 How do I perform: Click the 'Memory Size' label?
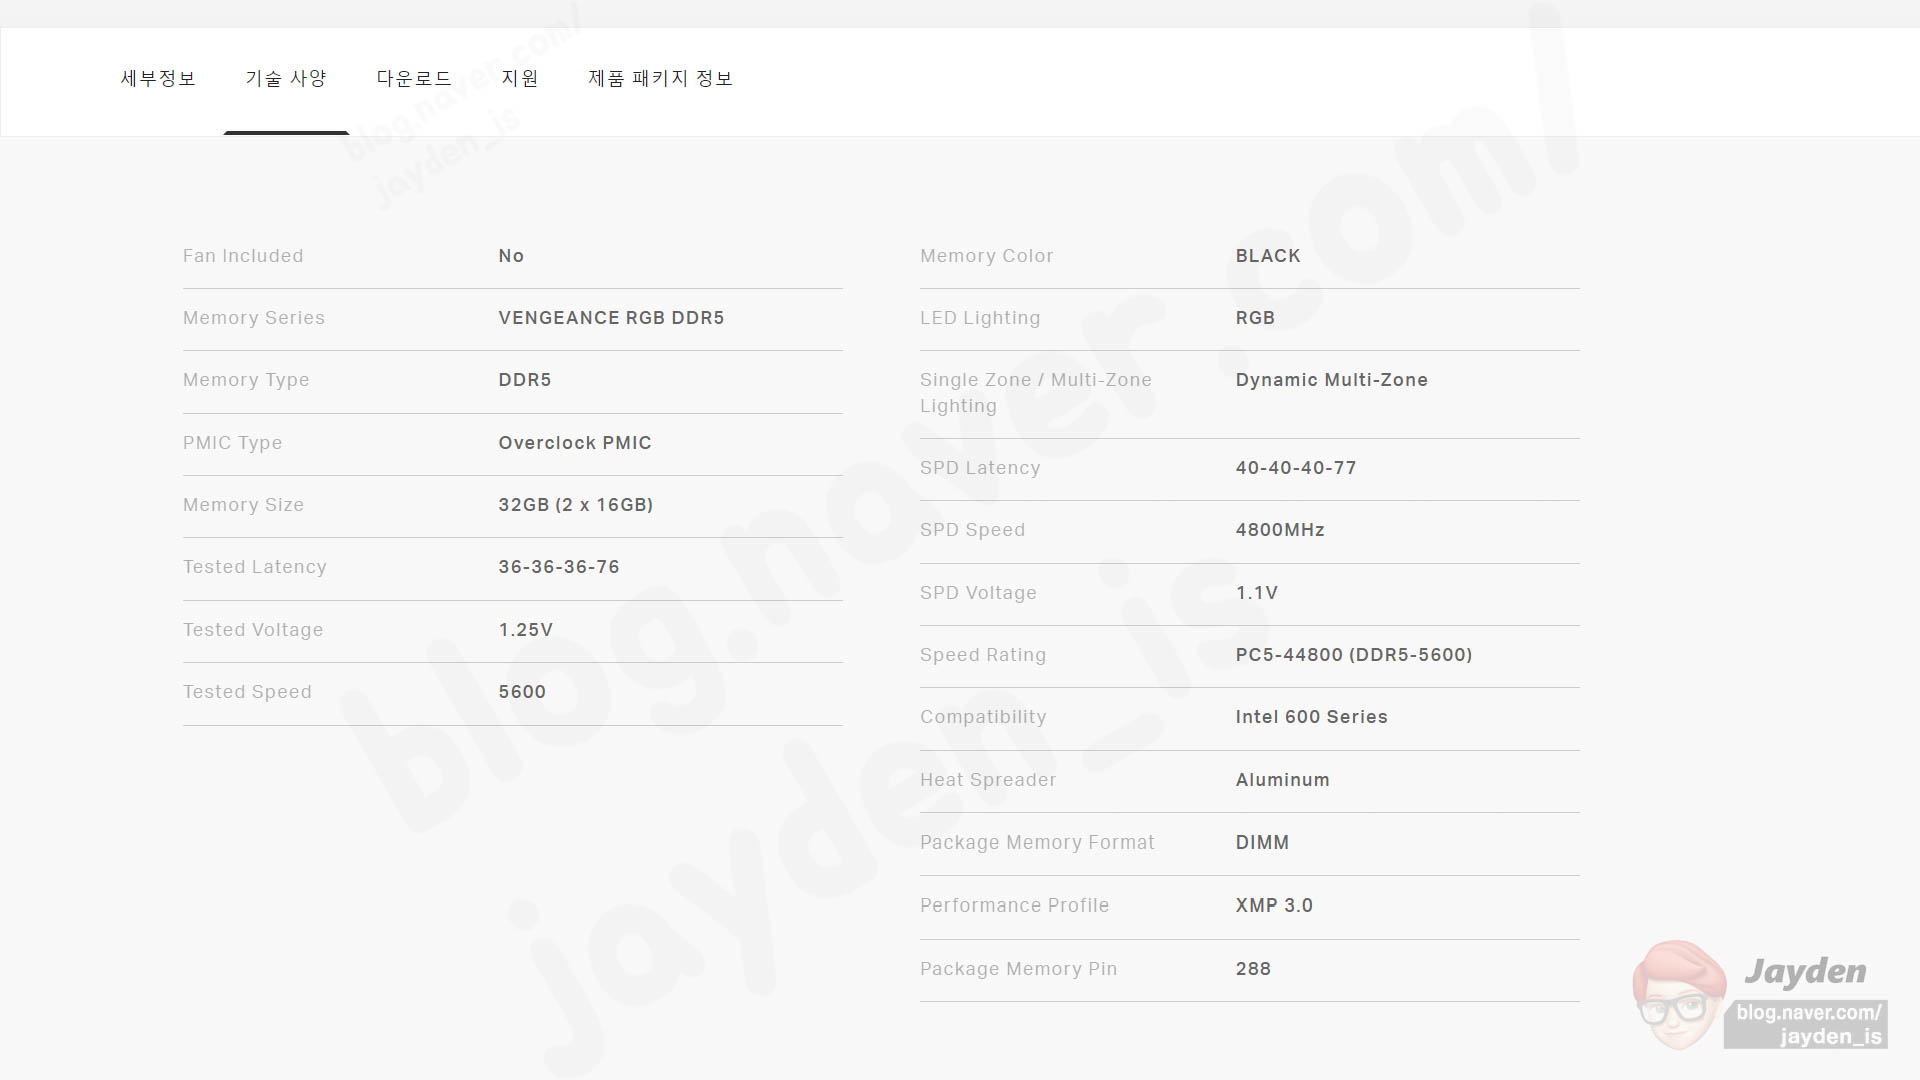pyautogui.click(x=243, y=505)
